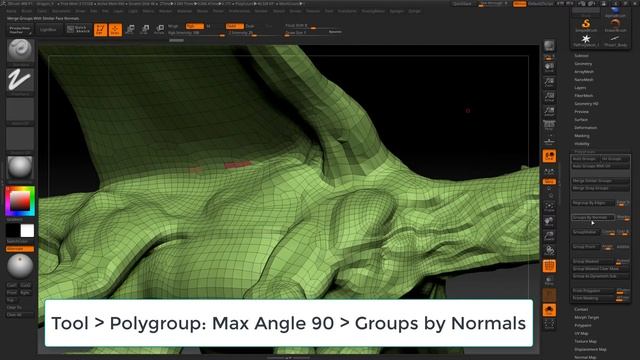Click the Frame mesh icon
Screen dimensions: 640x360
coord(549,206)
